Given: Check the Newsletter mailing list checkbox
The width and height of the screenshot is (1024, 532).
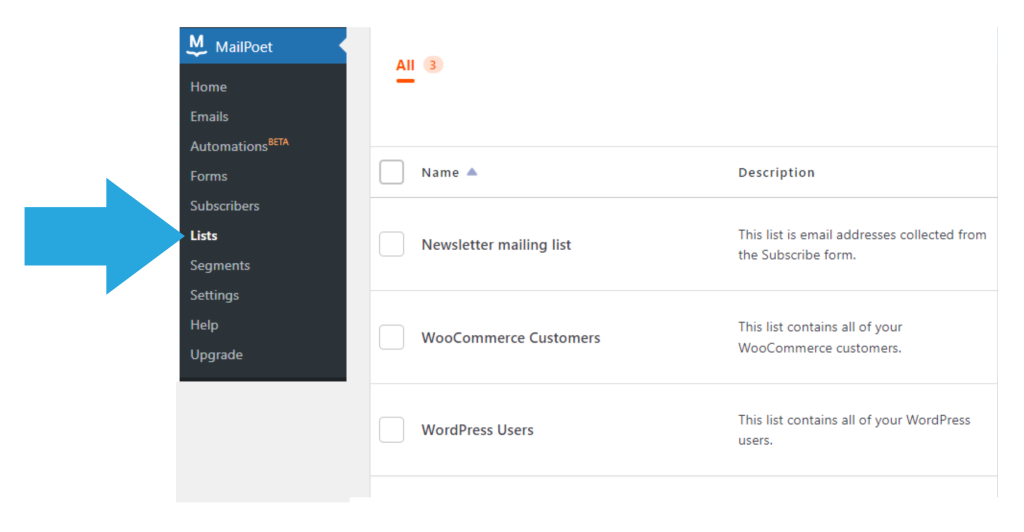Looking at the screenshot, I should click(392, 244).
